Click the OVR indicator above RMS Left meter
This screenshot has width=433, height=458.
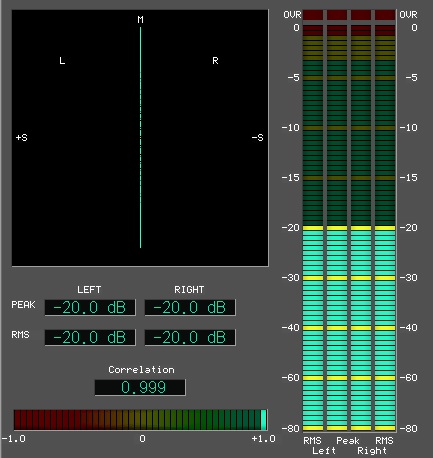[313, 15]
